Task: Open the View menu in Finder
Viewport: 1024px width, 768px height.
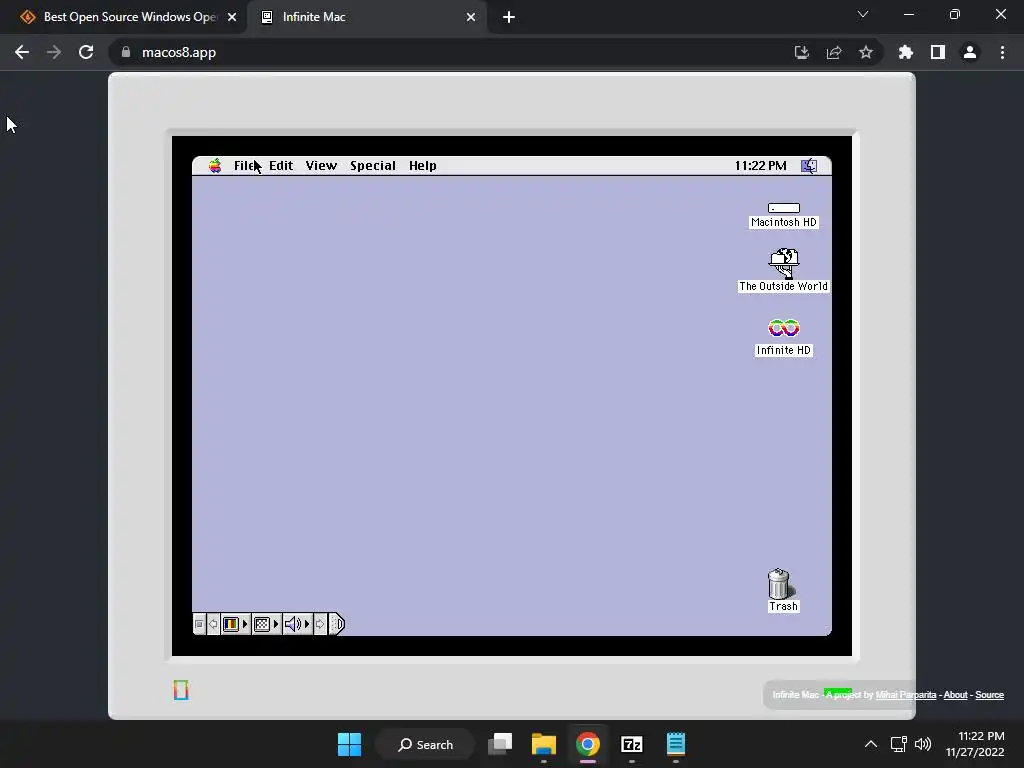Action: 321,166
